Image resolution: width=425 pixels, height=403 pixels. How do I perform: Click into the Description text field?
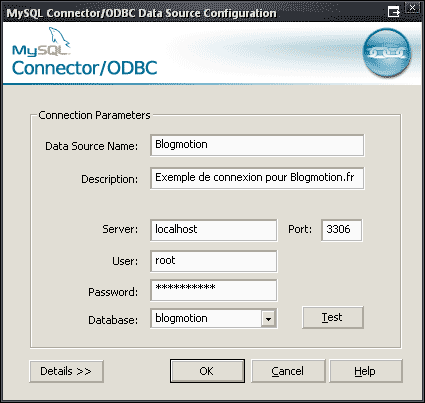(257, 178)
